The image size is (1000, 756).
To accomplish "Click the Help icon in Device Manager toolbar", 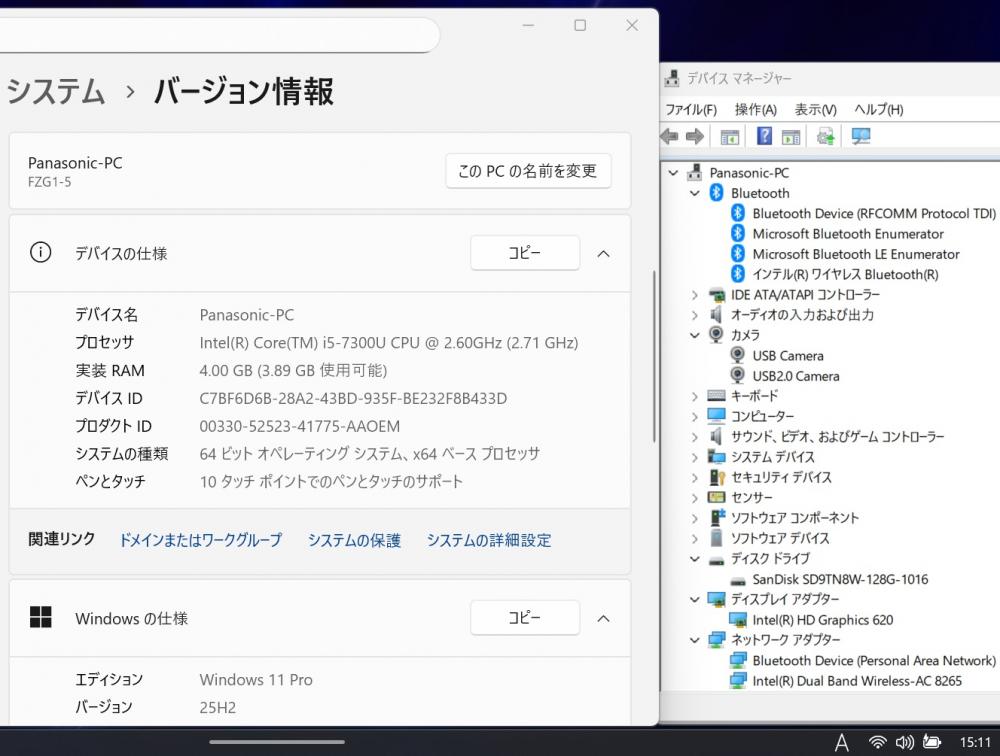I will [x=764, y=136].
